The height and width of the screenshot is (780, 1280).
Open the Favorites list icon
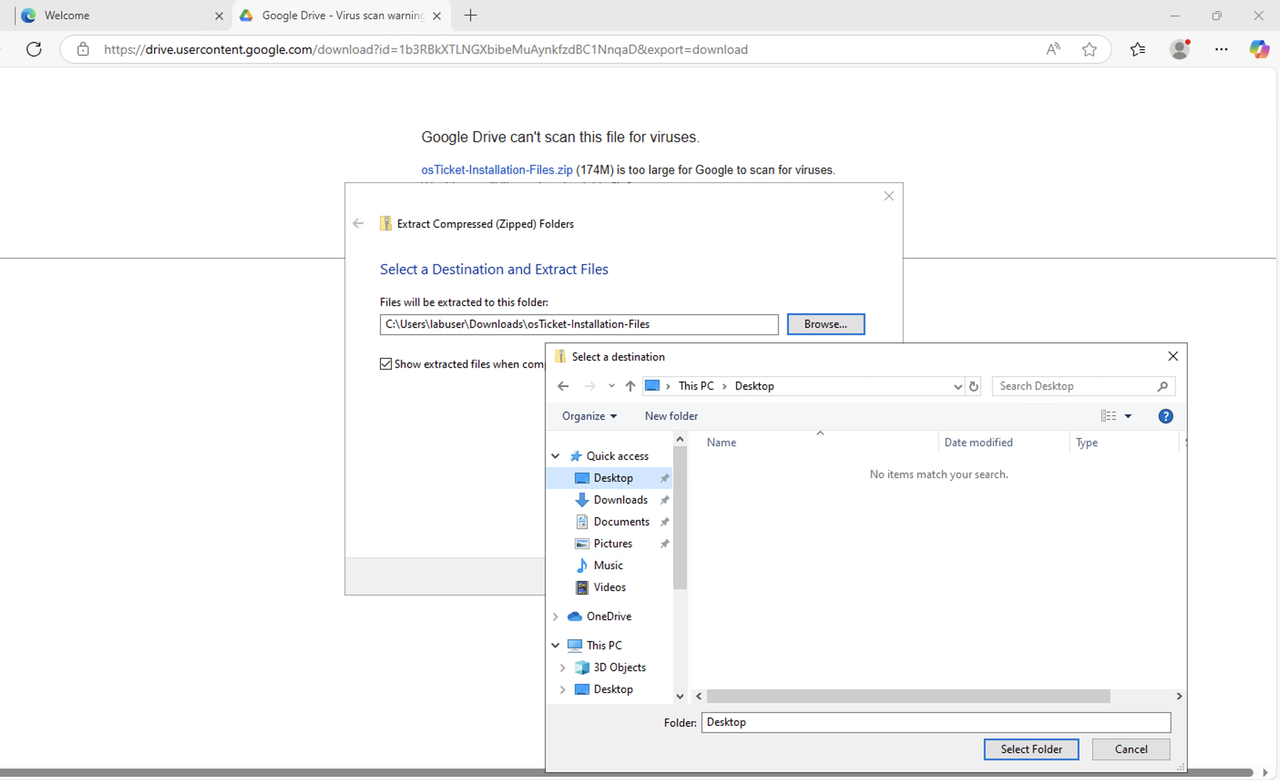pos(1138,49)
